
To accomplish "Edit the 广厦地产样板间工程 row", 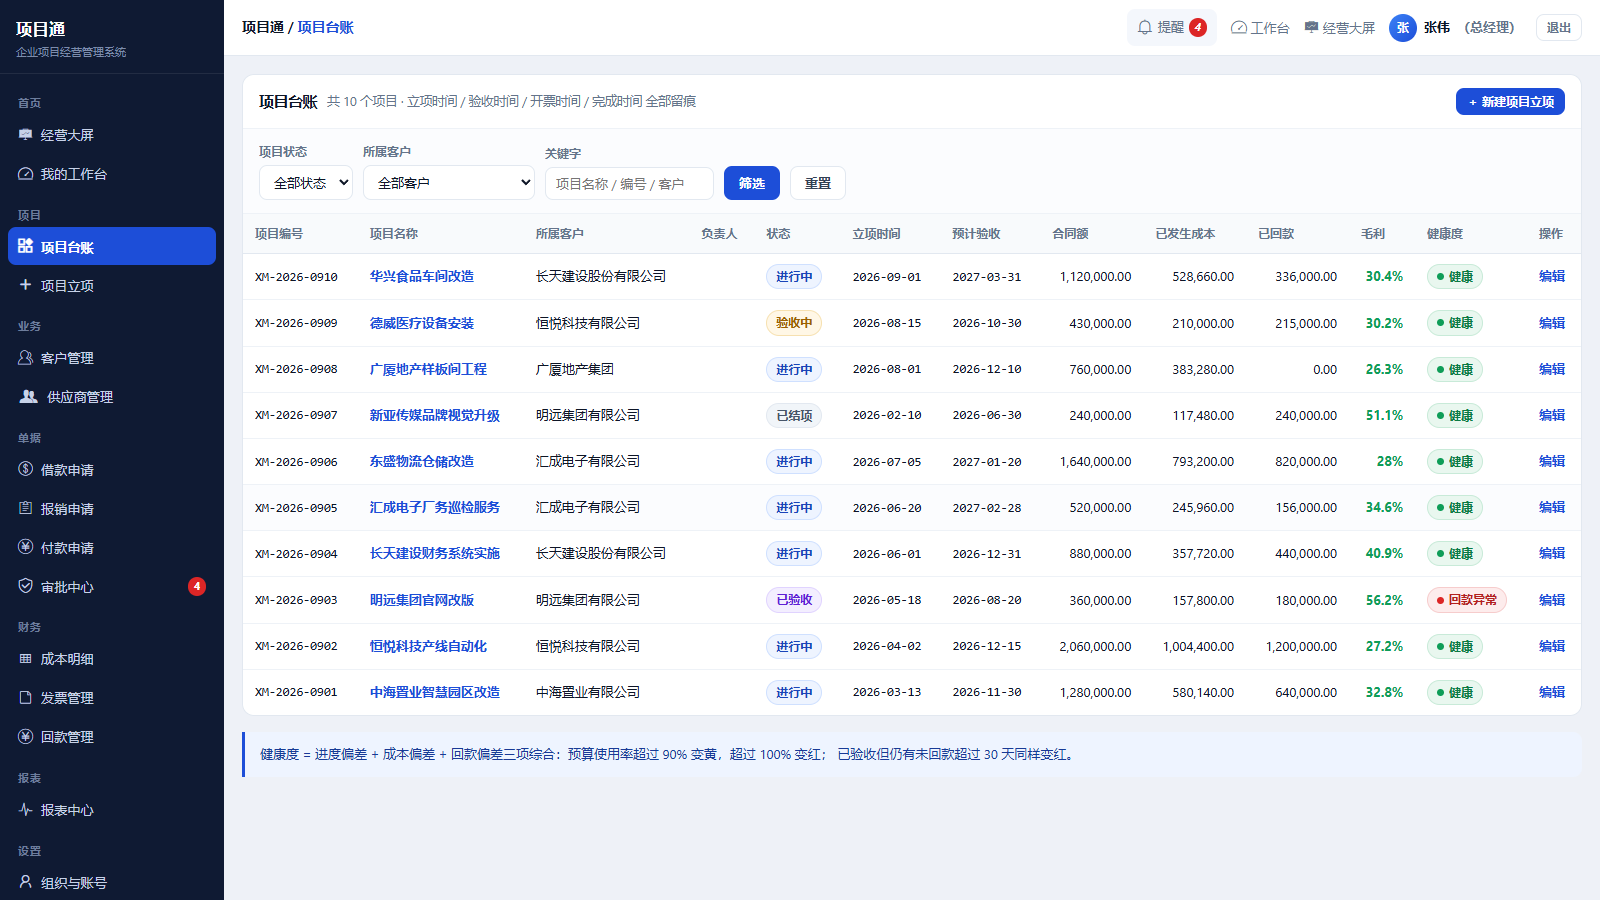I will tap(1552, 369).
